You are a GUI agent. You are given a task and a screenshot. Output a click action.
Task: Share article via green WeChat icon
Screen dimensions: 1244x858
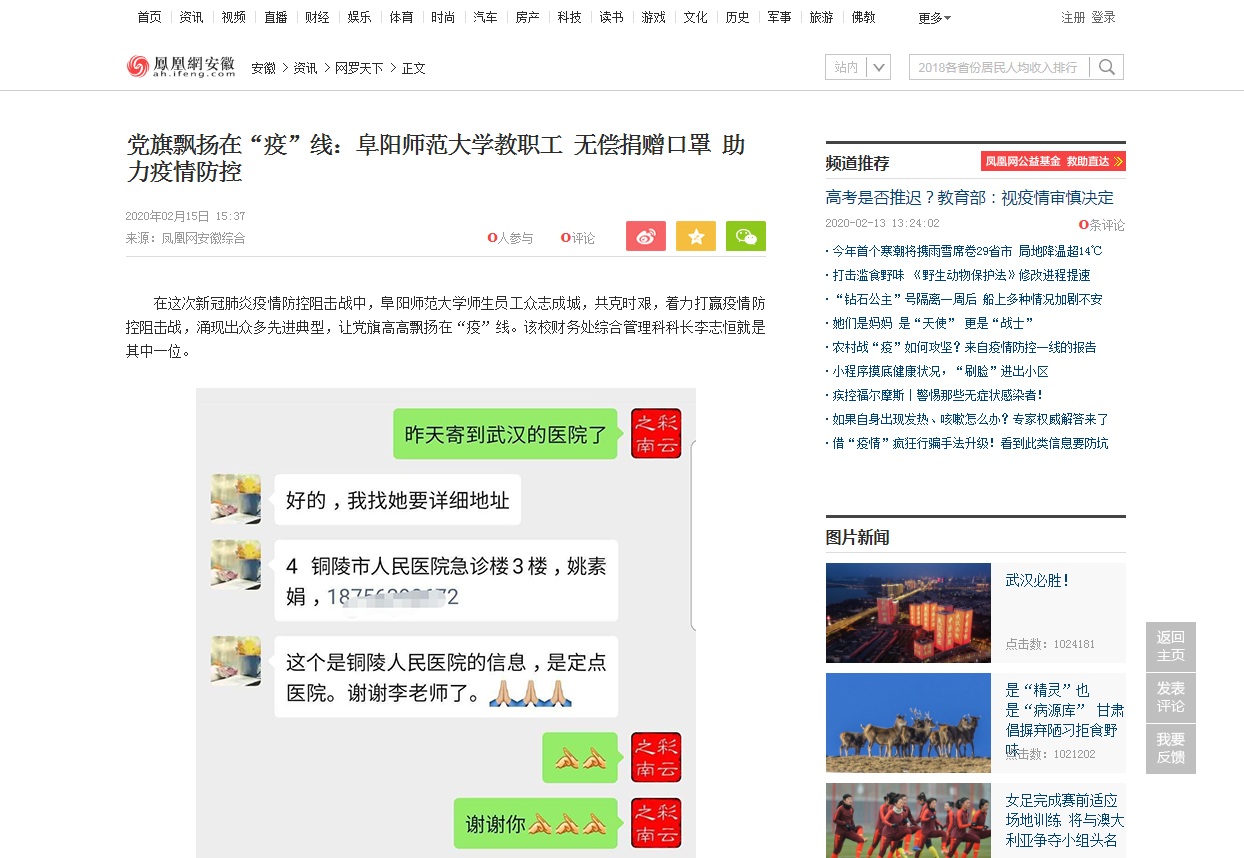[745, 236]
